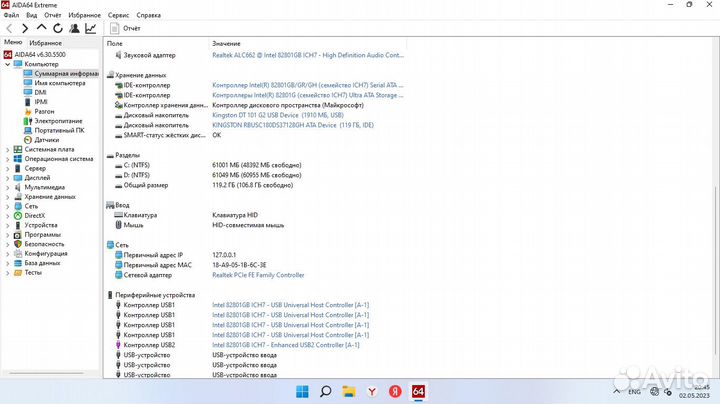The width and height of the screenshot is (720, 404).
Task: Expand the DirectX tree node
Action: click(7, 216)
